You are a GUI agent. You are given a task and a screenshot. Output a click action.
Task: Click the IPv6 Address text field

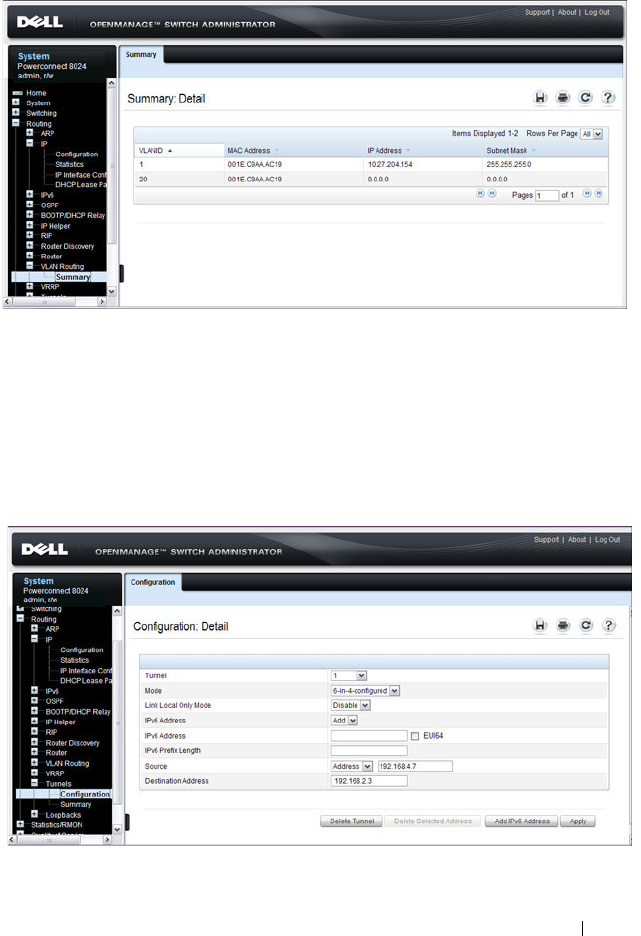click(369, 736)
